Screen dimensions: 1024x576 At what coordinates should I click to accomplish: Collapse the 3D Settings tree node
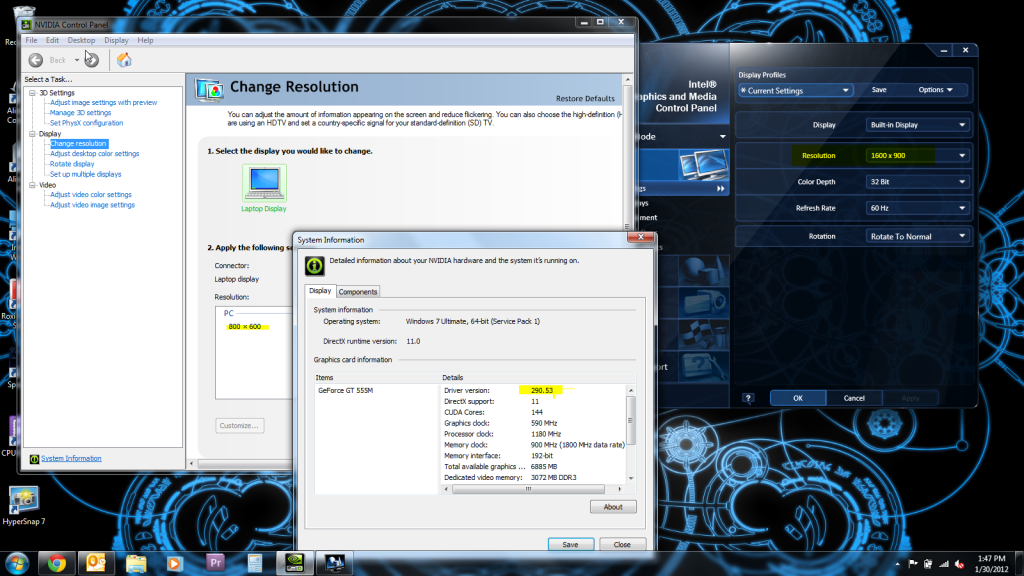pyautogui.click(x=32, y=93)
